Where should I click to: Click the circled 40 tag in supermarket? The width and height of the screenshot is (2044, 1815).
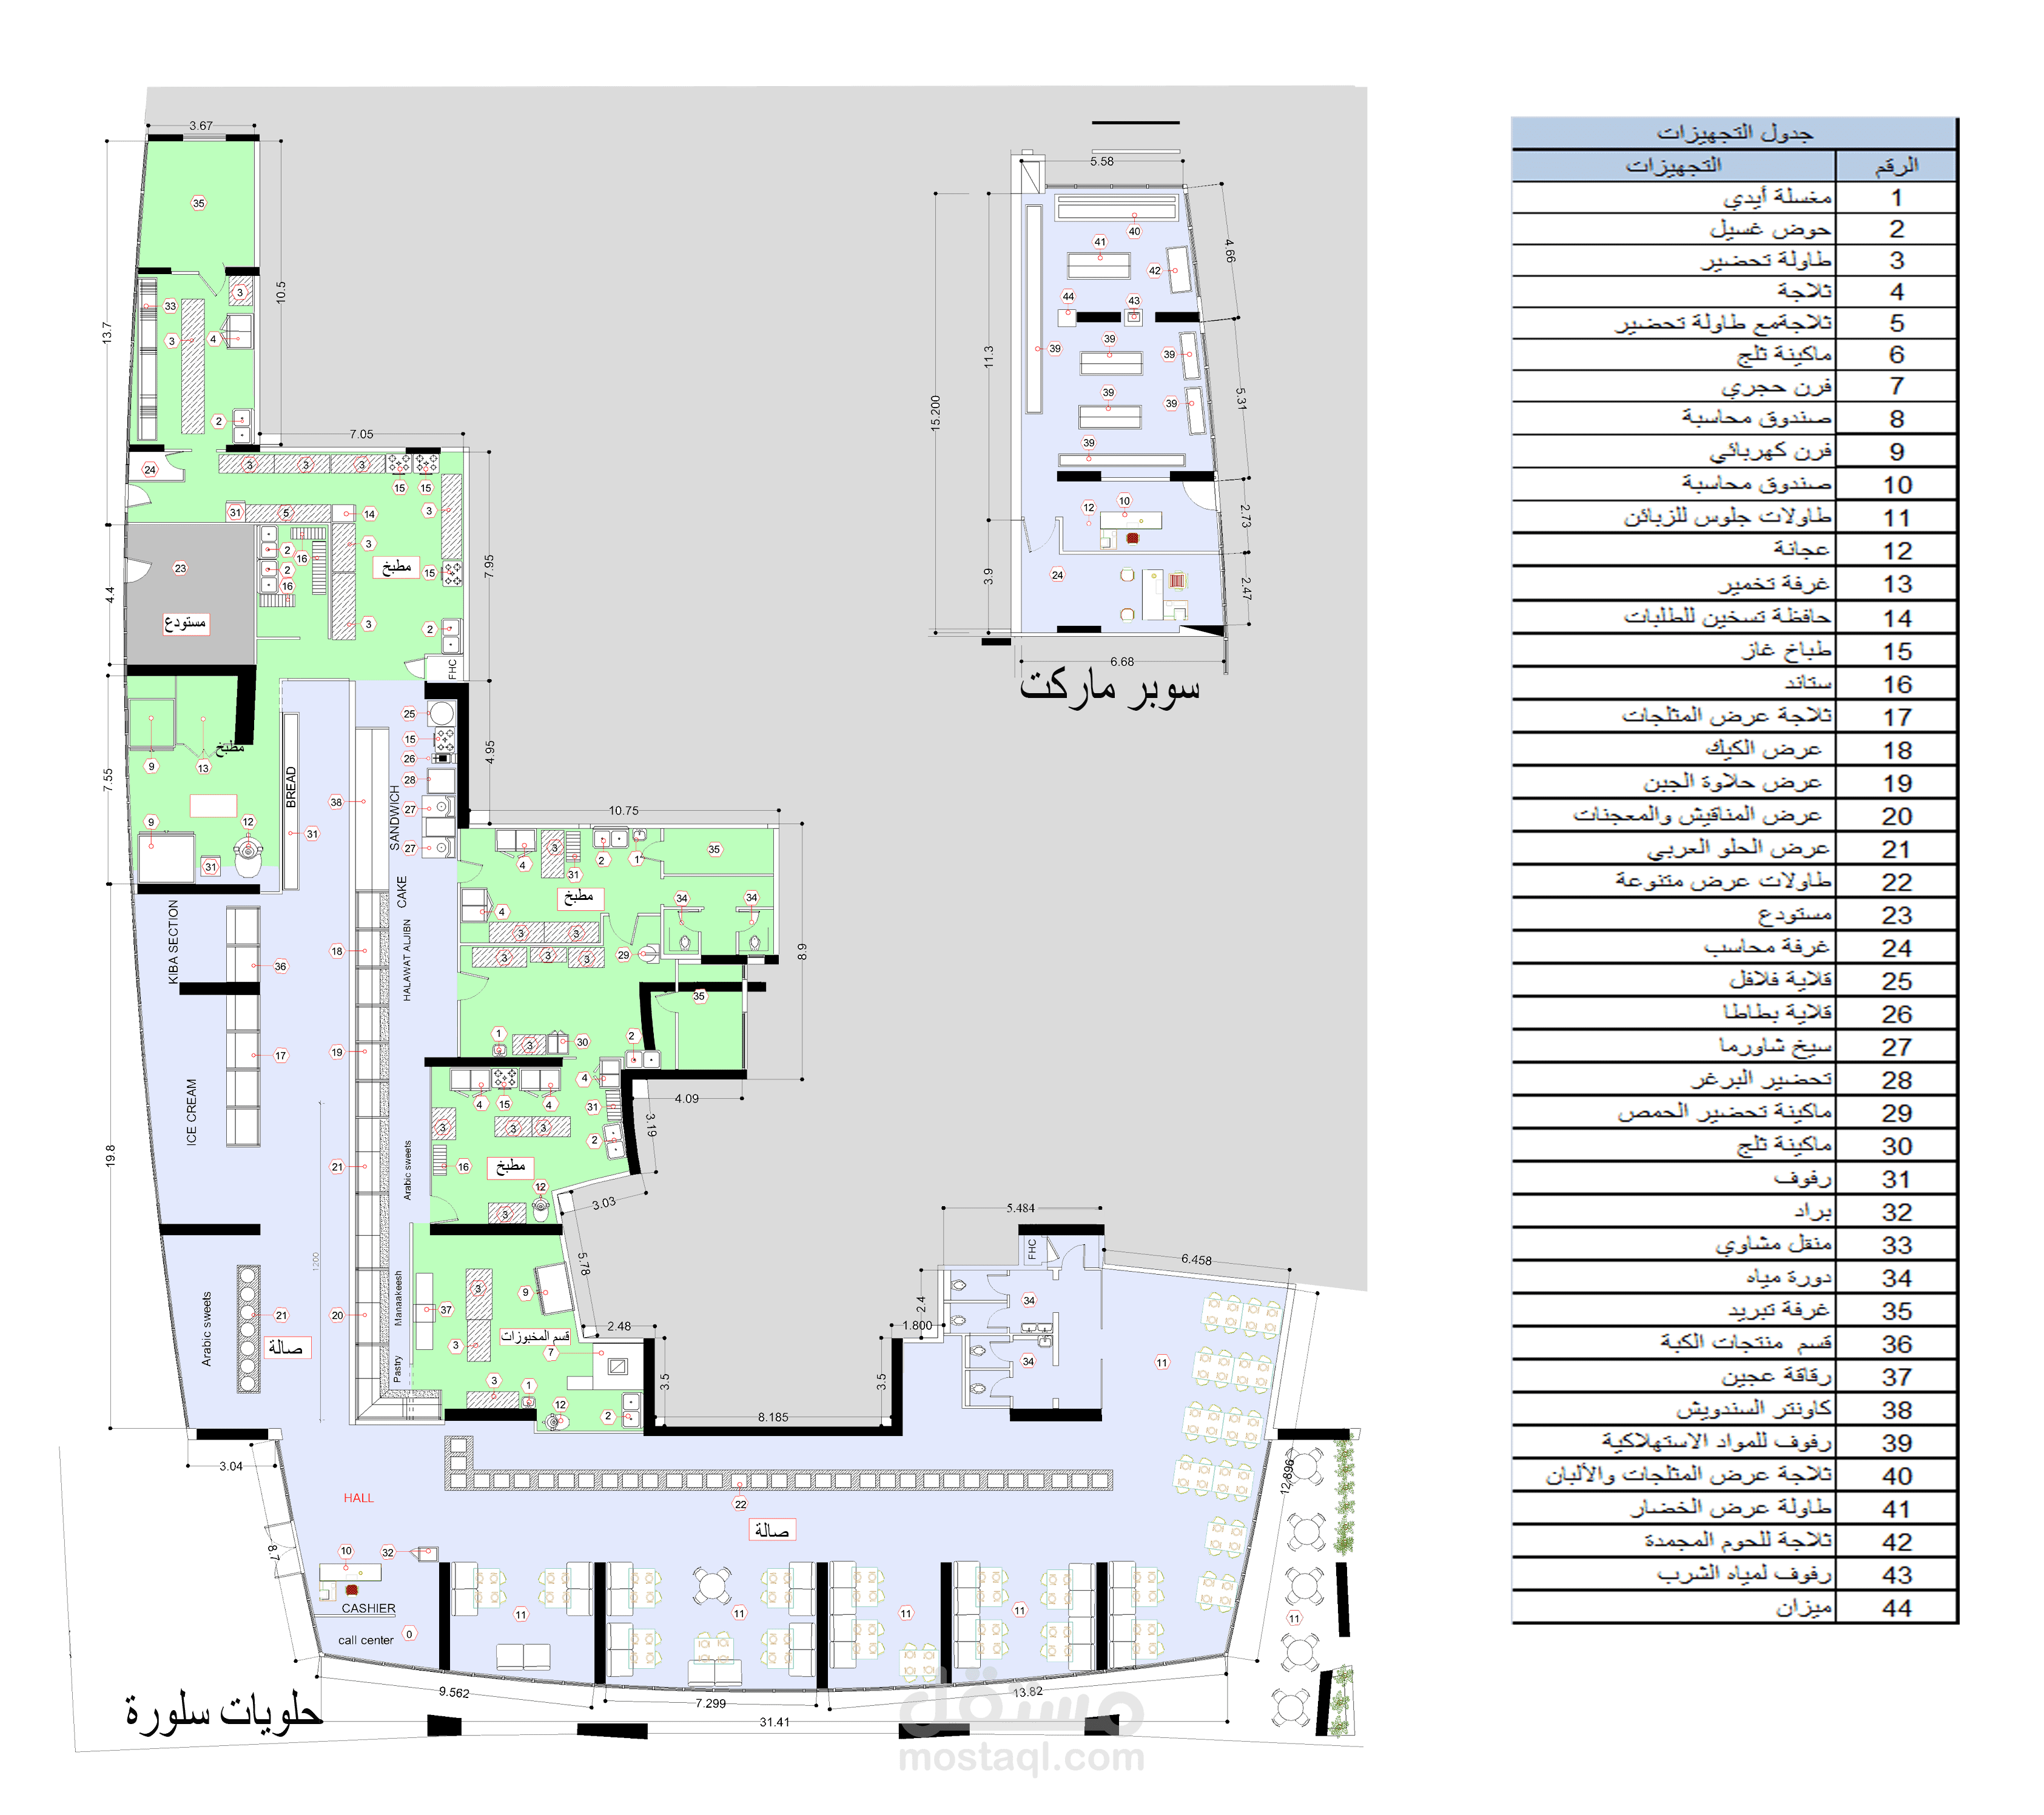click(1134, 231)
